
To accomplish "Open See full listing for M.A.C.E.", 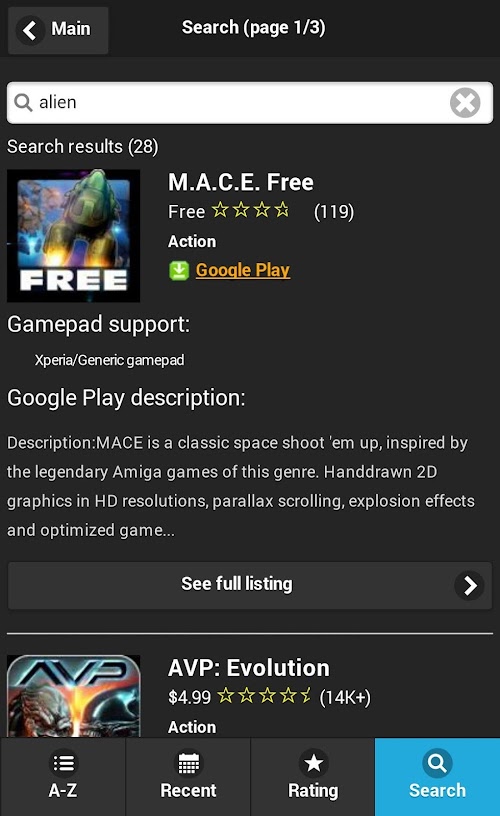I will [x=250, y=585].
